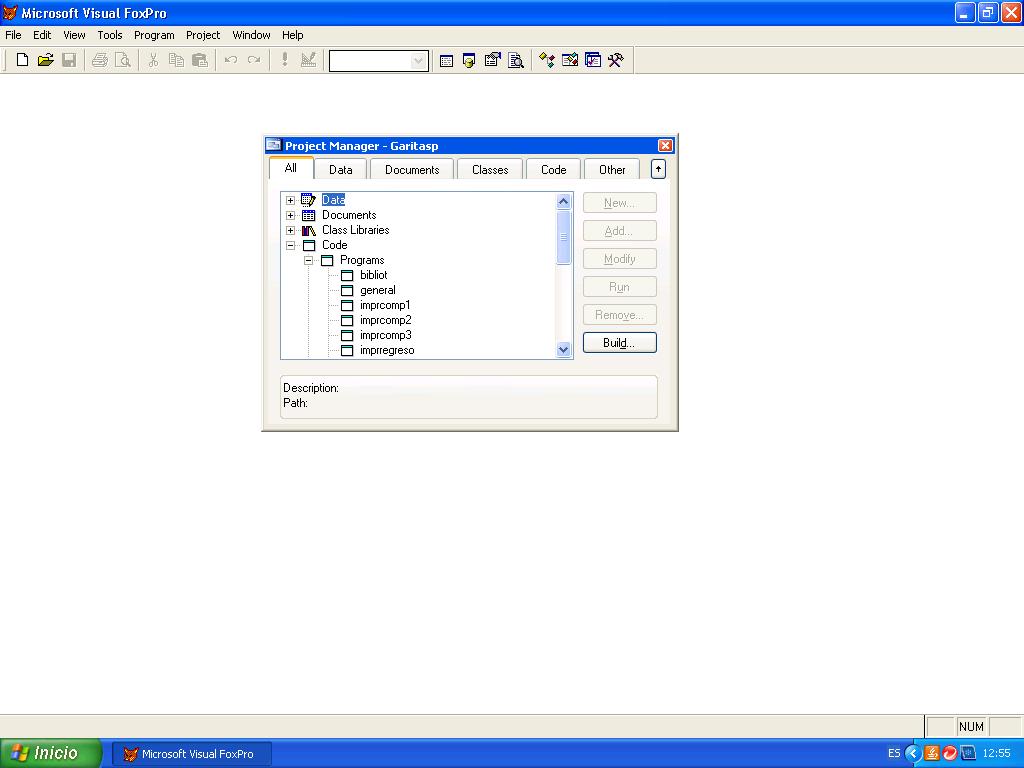
Task: Click the Print Preview toolbar icon
Action: 122,61
